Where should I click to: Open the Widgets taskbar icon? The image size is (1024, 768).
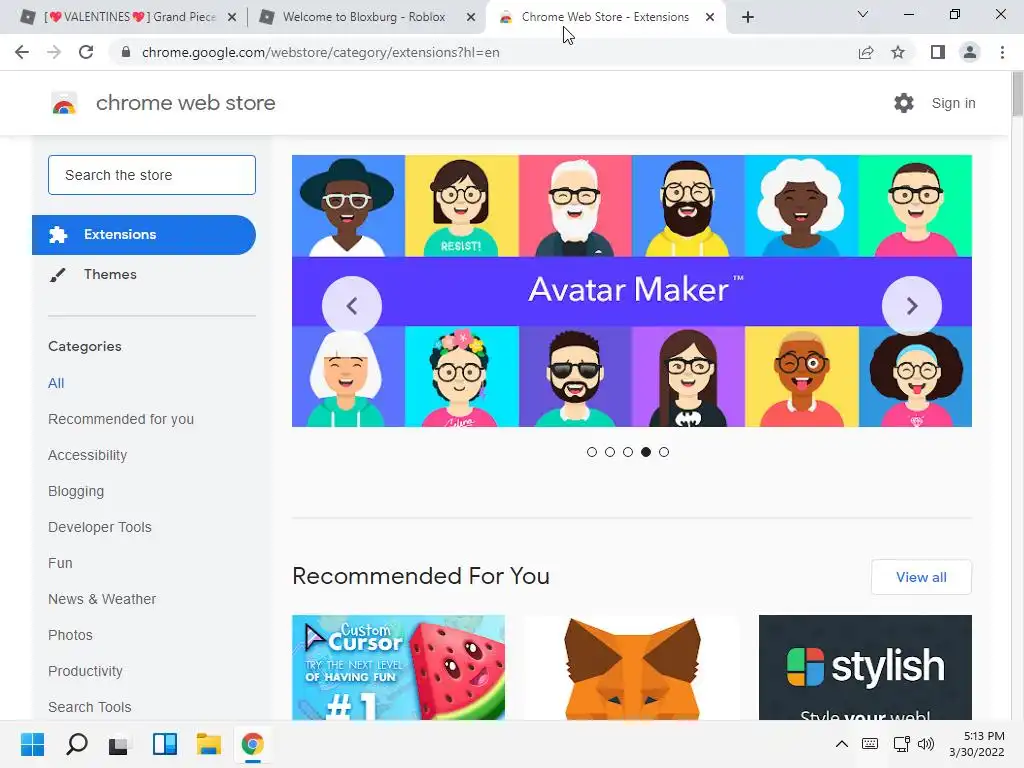click(x=165, y=744)
